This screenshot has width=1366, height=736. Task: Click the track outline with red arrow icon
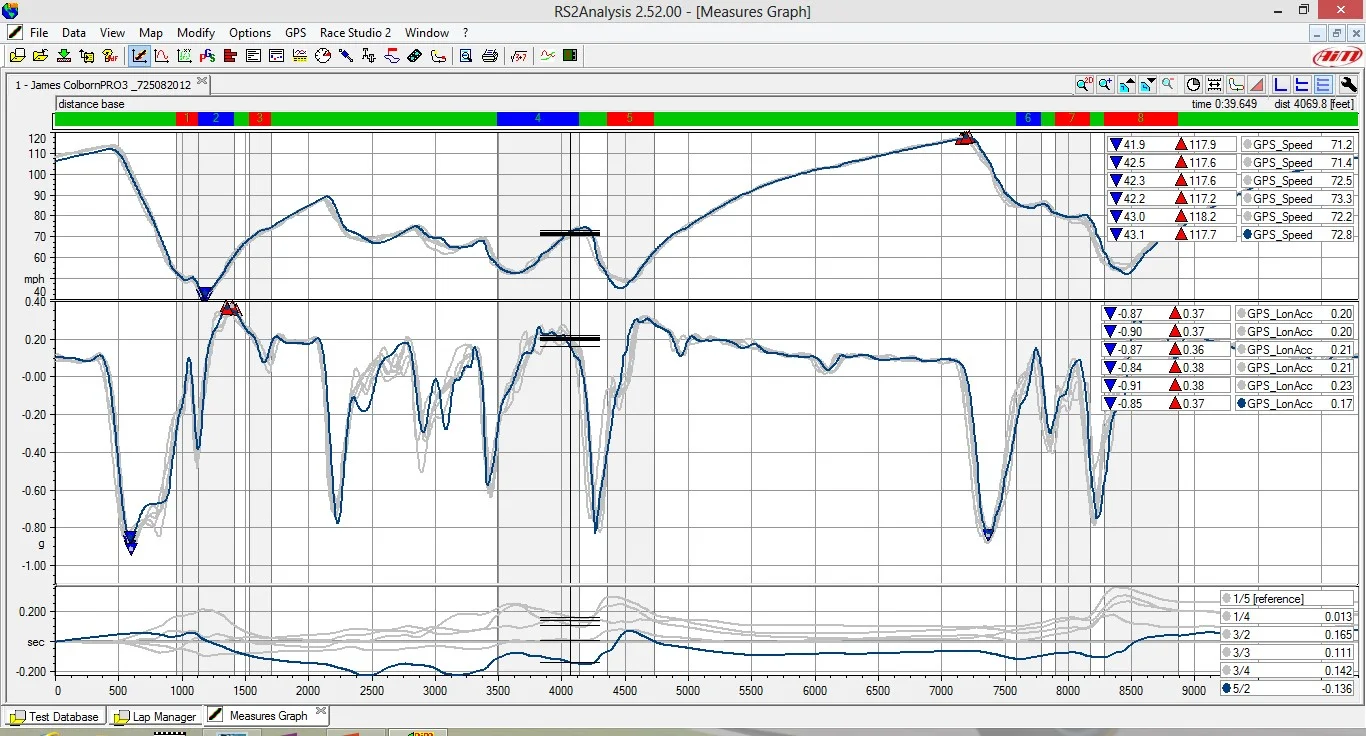click(x=438, y=56)
